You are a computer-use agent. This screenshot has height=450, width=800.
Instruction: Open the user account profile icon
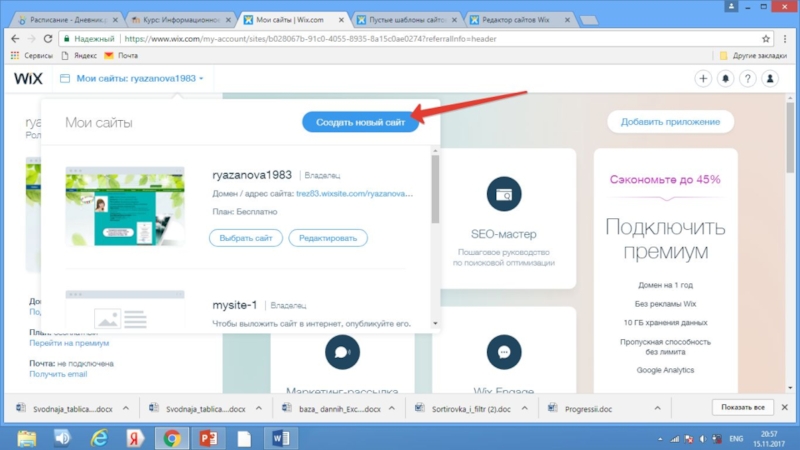click(771, 79)
